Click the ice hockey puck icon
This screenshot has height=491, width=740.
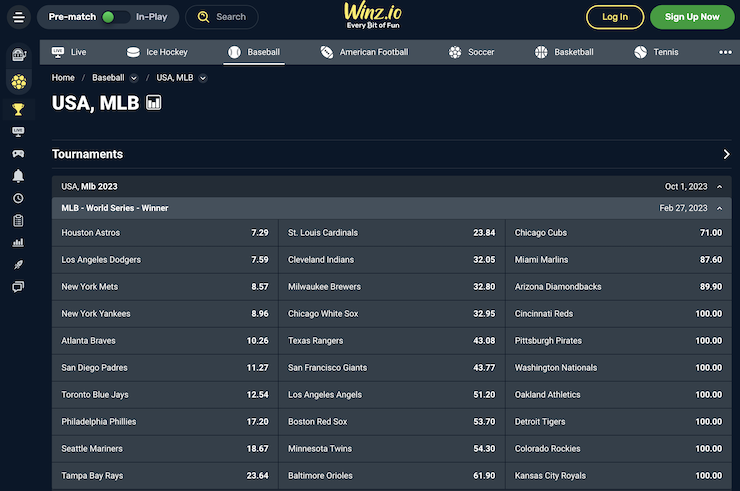133,52
